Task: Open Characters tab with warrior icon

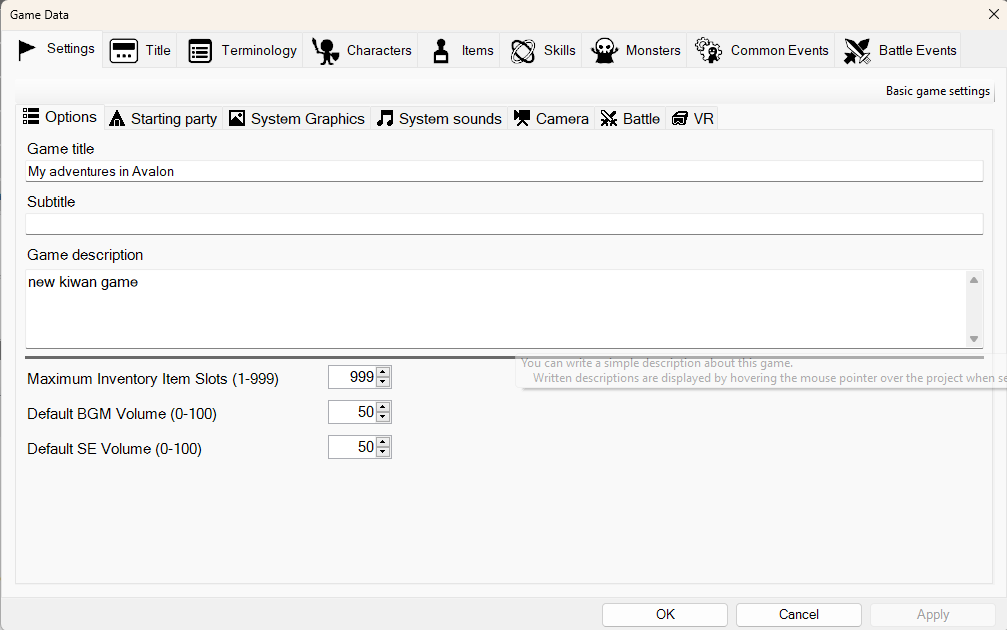Action: pos(362,51)
